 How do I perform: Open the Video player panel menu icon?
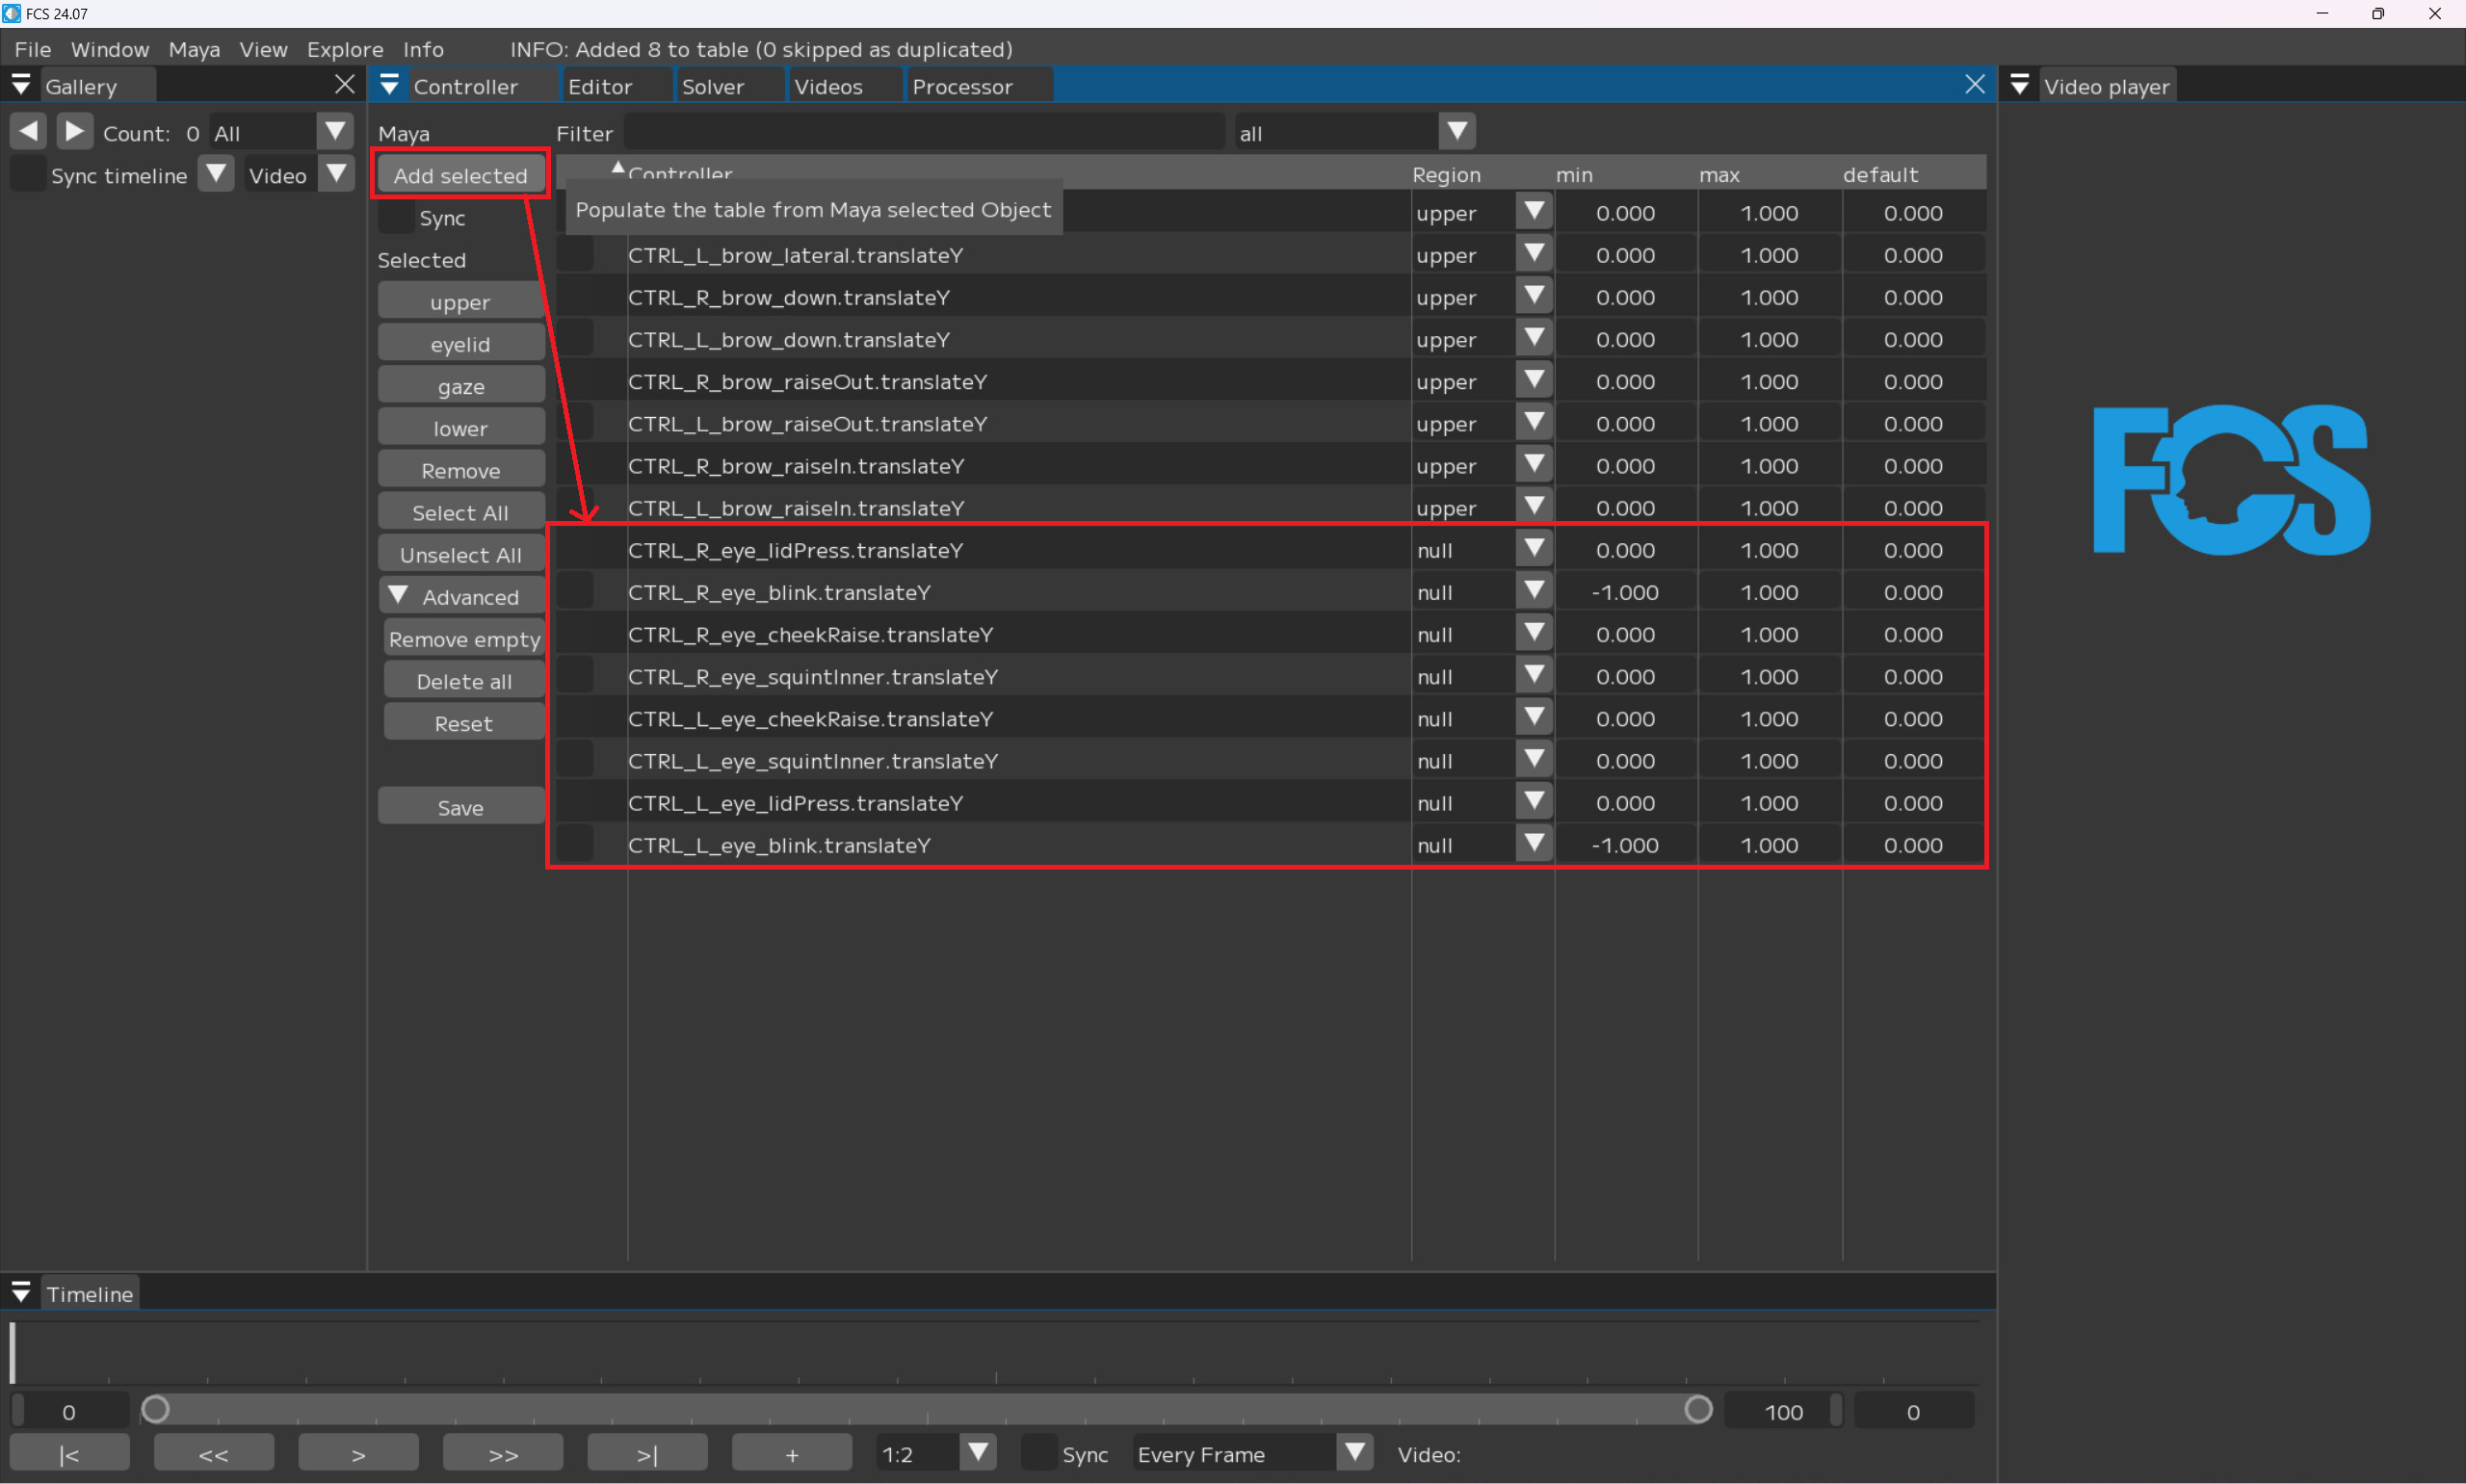2019,86
